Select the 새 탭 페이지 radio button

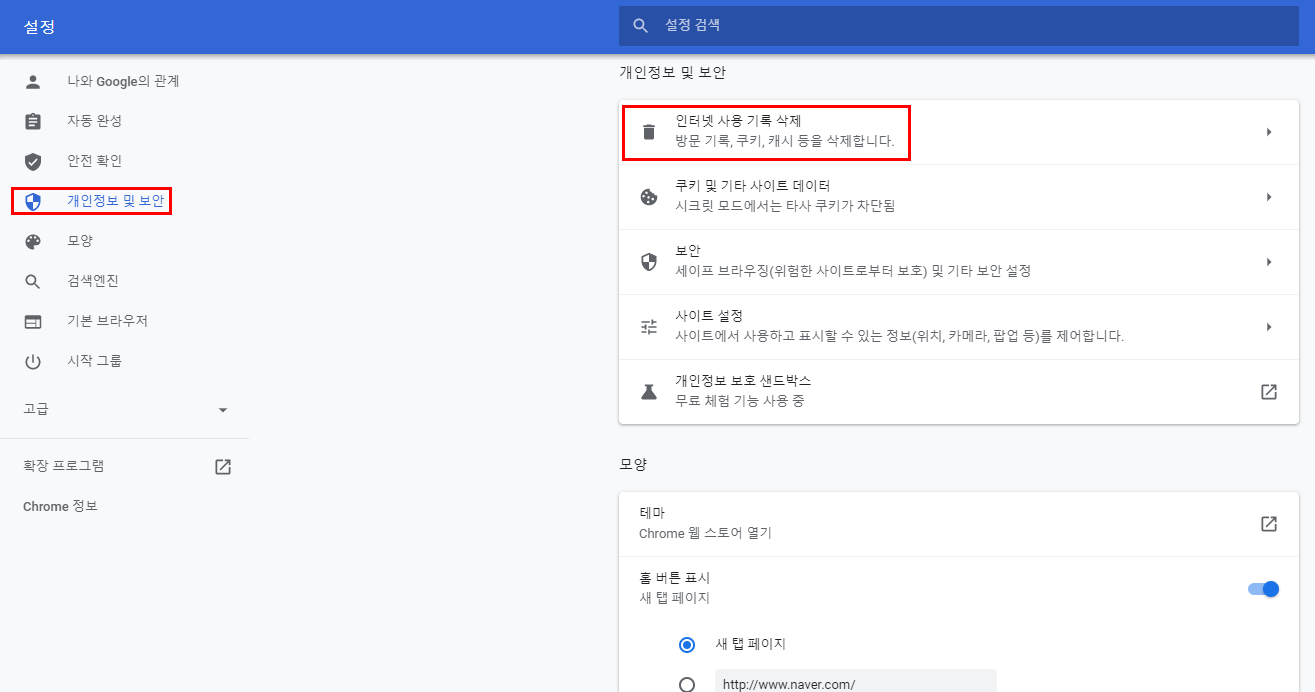click(x=687, y=645)
